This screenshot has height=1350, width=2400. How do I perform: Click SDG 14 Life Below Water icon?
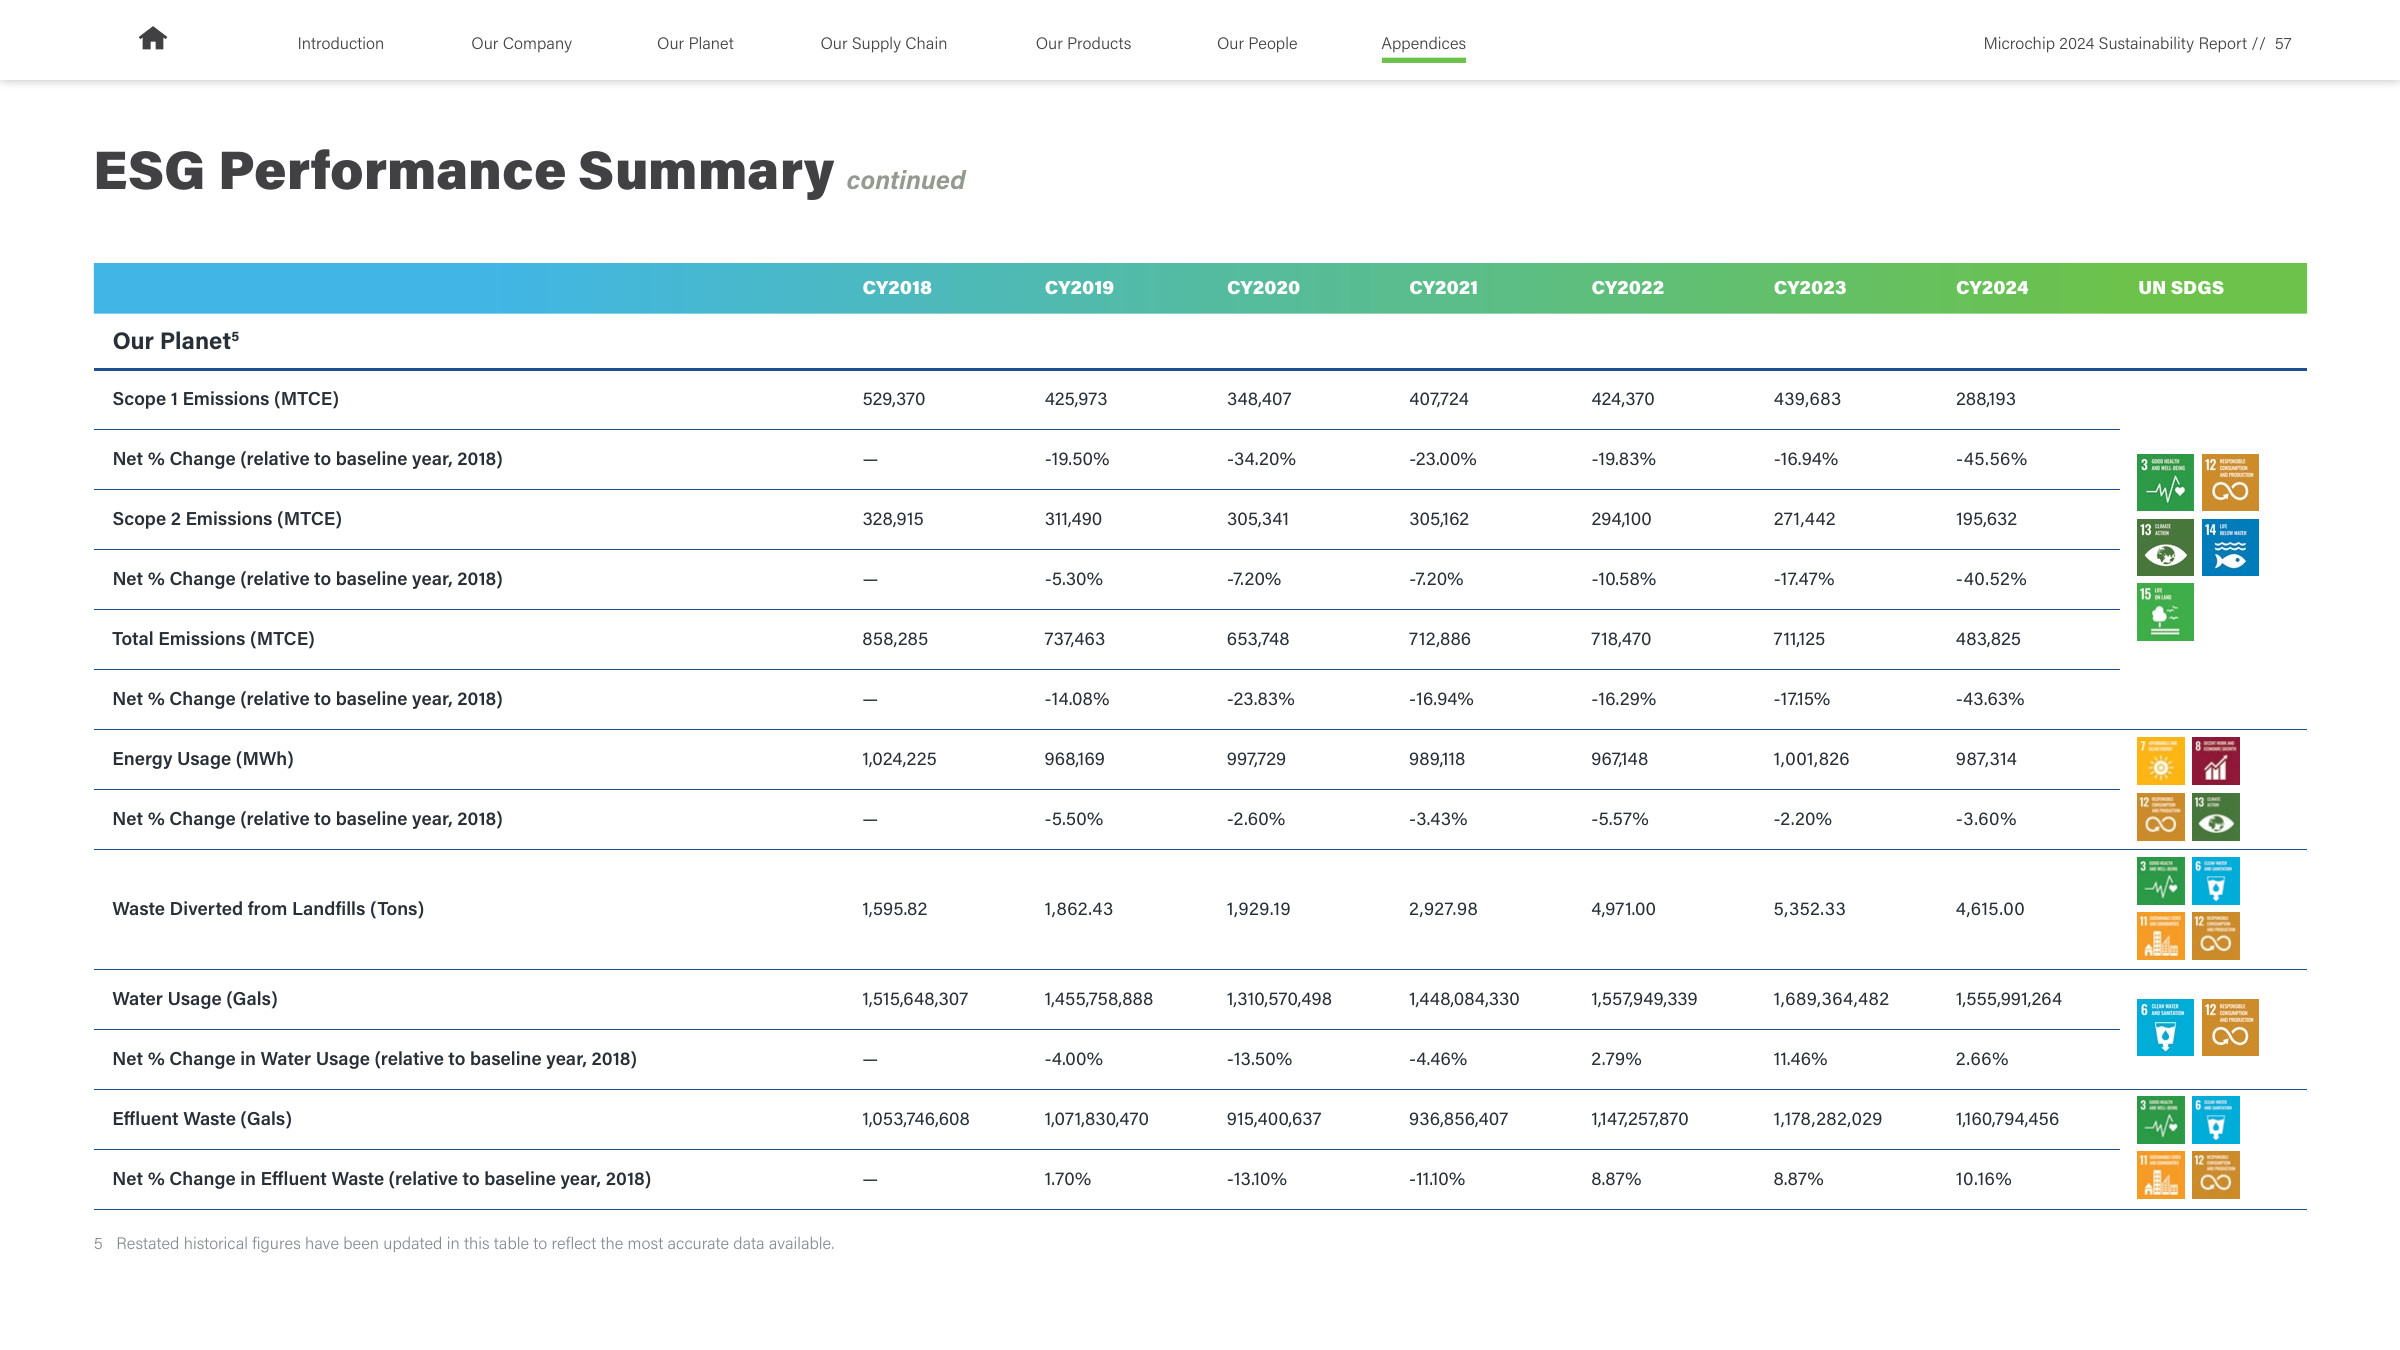[2230, 547]
